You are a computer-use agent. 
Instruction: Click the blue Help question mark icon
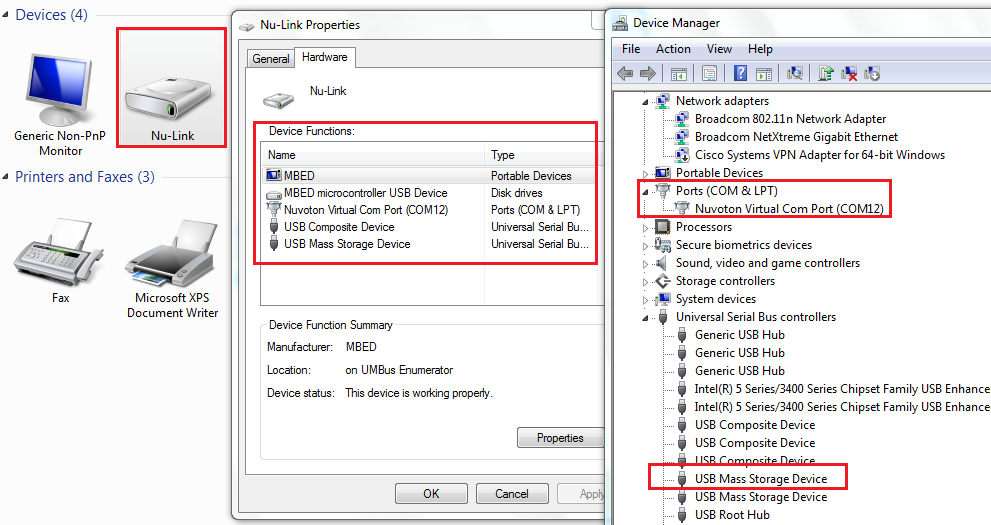(x=740, y=73)
